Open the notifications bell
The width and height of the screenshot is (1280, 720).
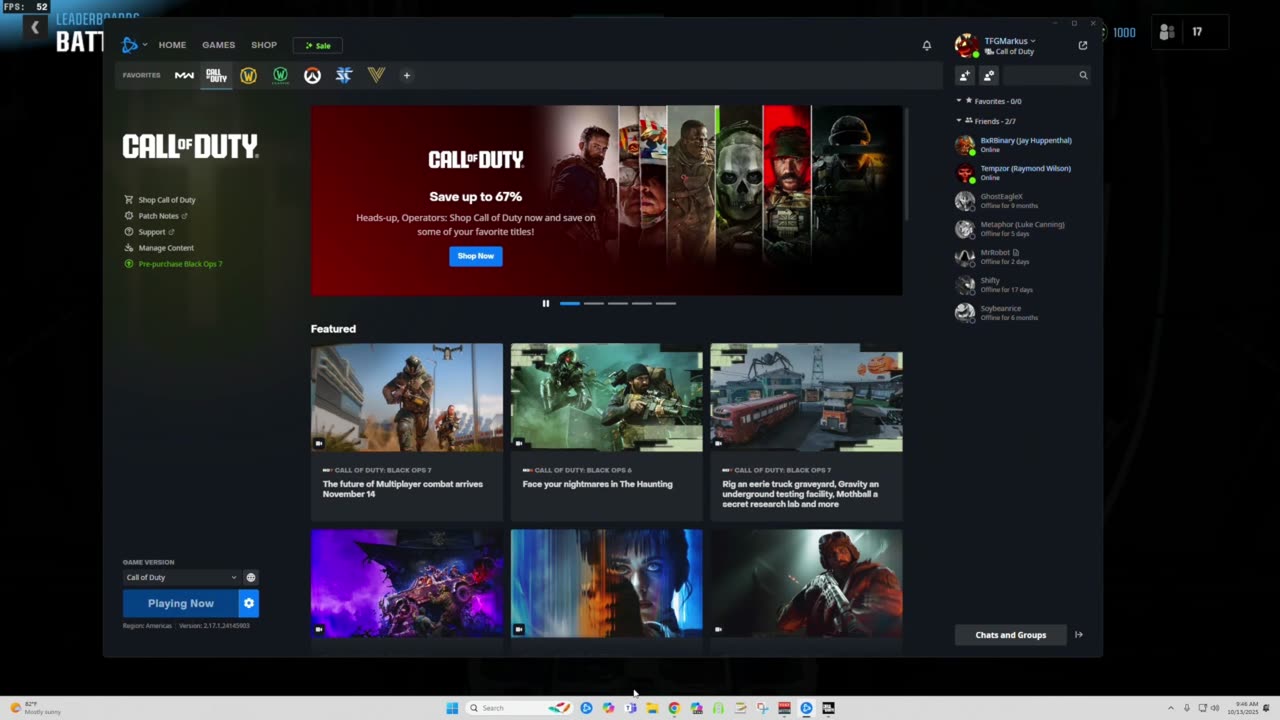coord(926,45)
